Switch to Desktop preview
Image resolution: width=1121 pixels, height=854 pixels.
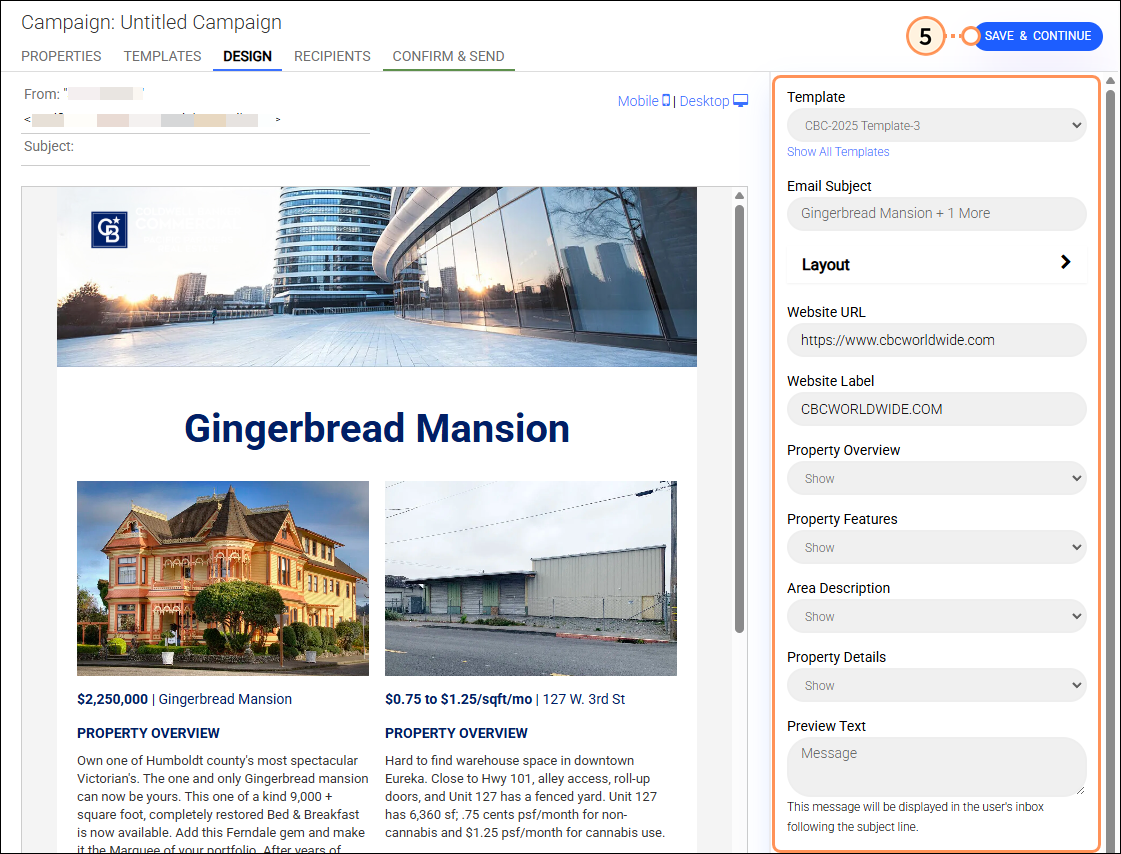(713, 101)
